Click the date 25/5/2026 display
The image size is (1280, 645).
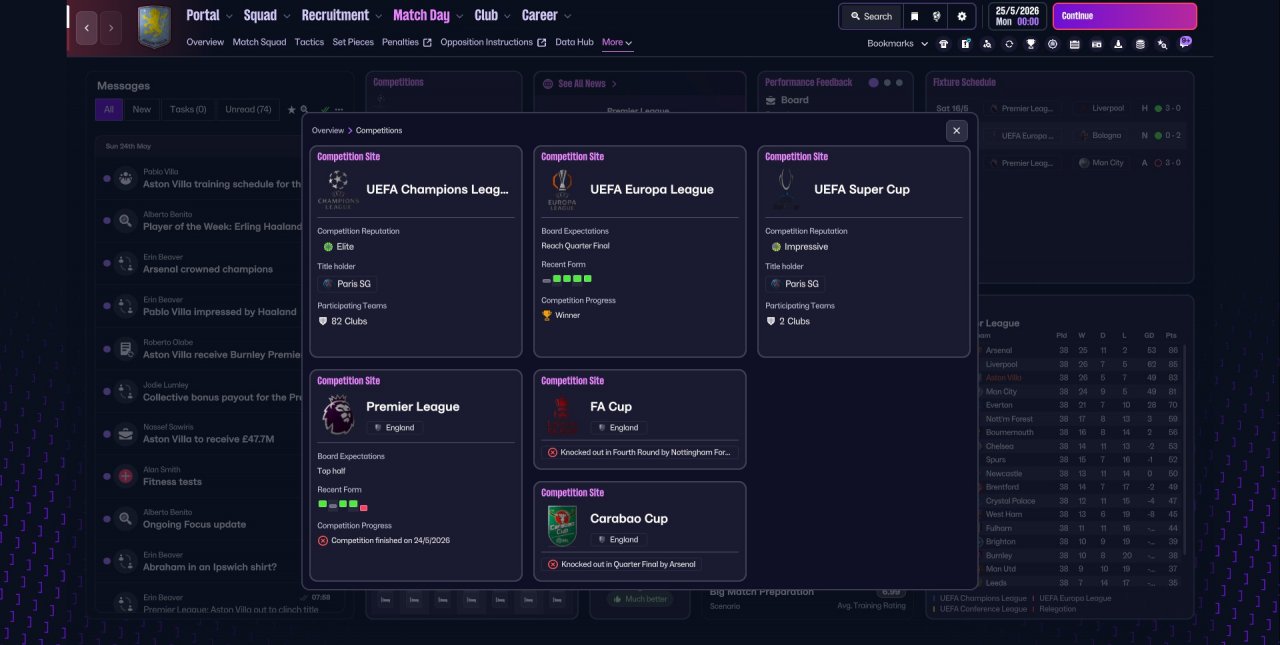click(1015, 11)
